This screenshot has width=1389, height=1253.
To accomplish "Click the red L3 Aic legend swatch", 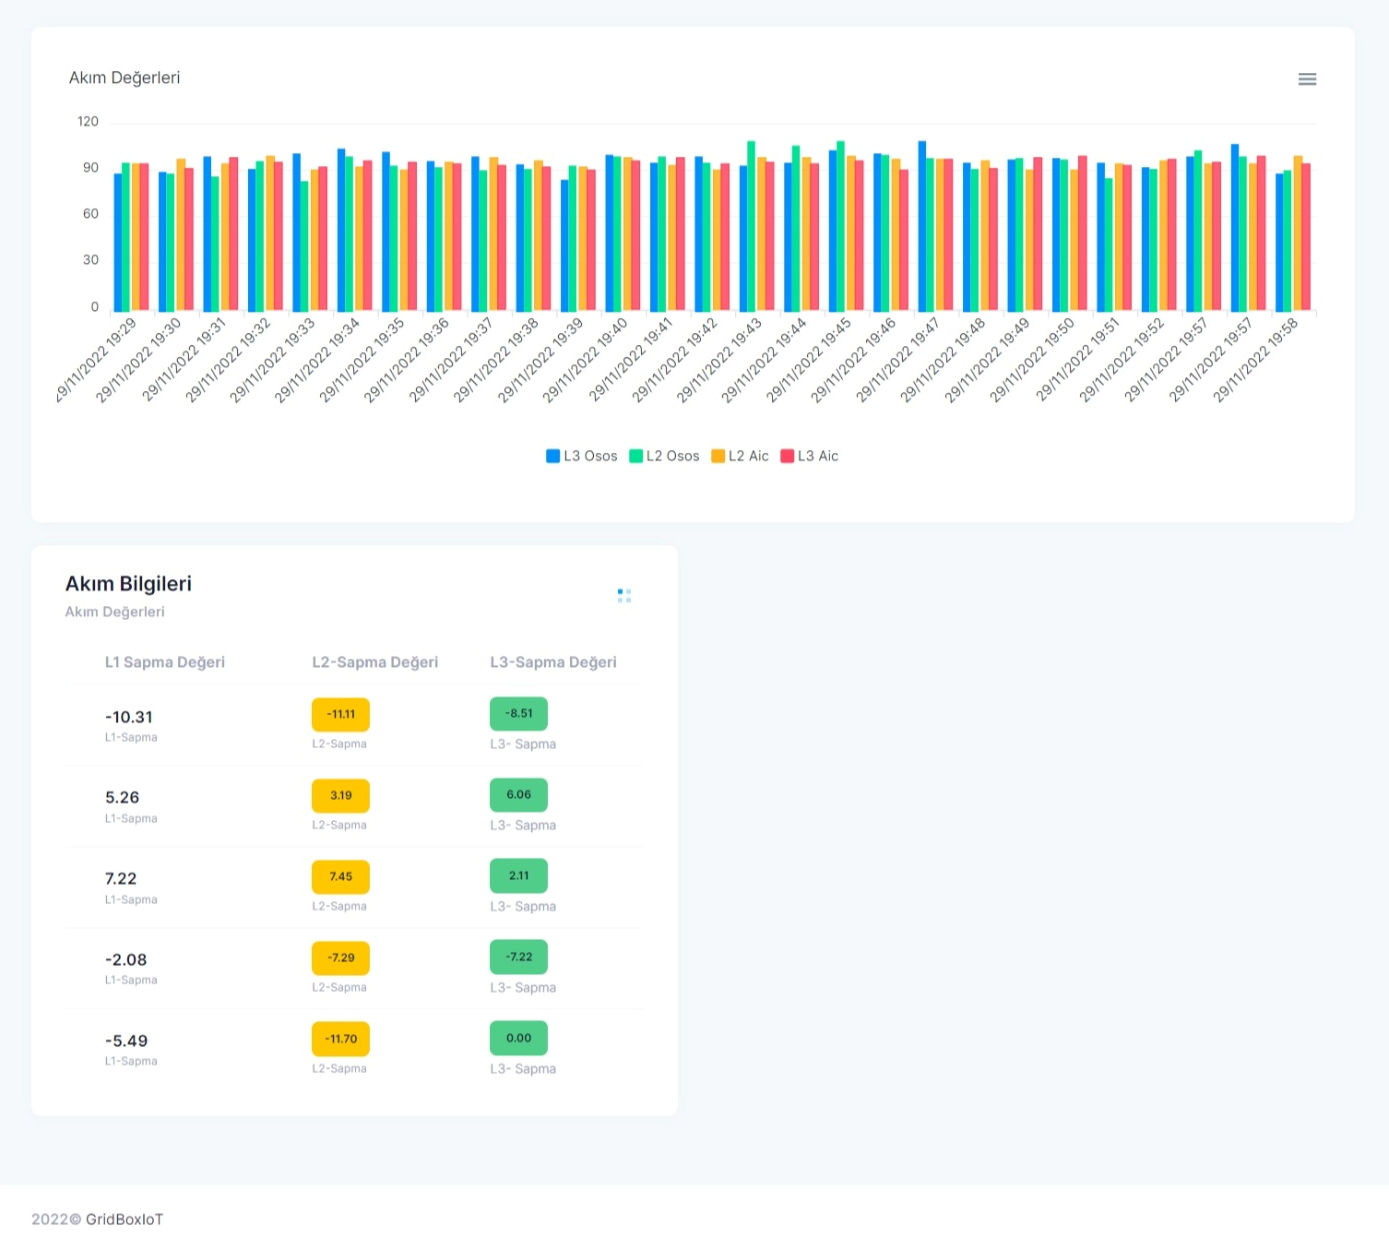I will click(787, 456).
